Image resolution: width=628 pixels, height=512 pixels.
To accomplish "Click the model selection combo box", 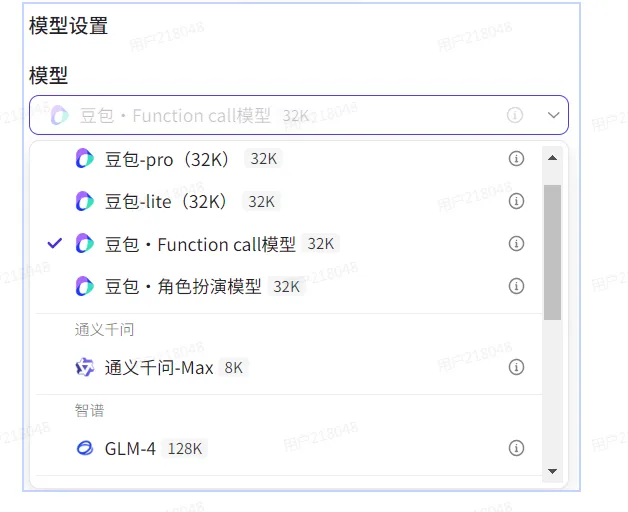I will point(299,115).
